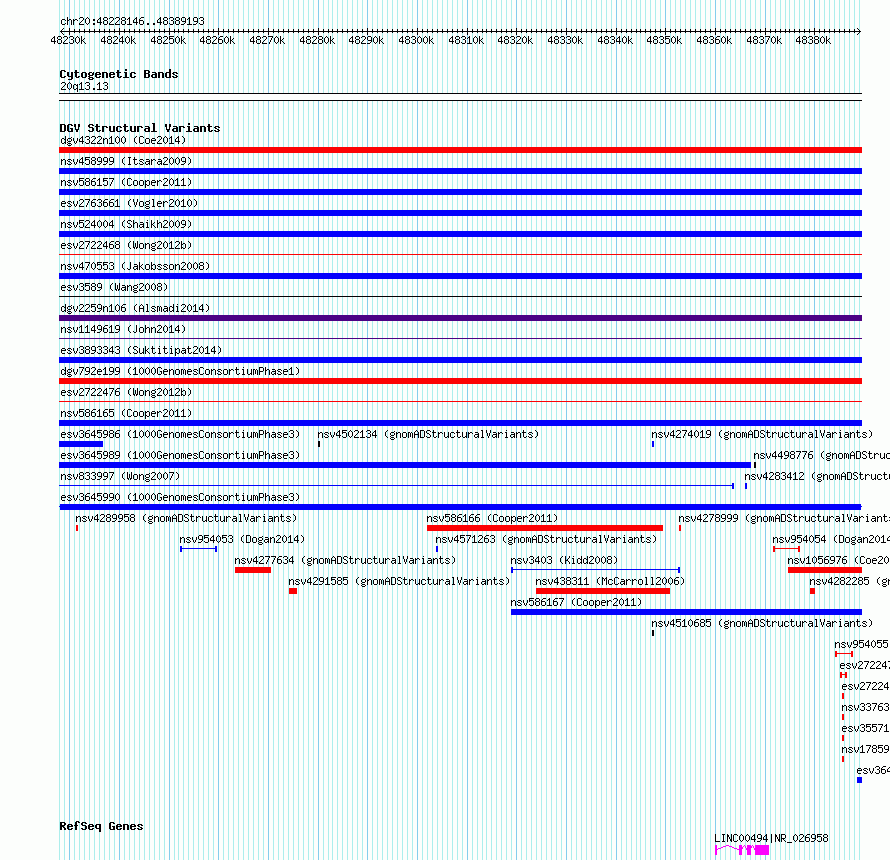This screenshot has height=860, width=890.
Task: Open the nsv954053 (Dogan2014) label
Action: tap(242, 539)
